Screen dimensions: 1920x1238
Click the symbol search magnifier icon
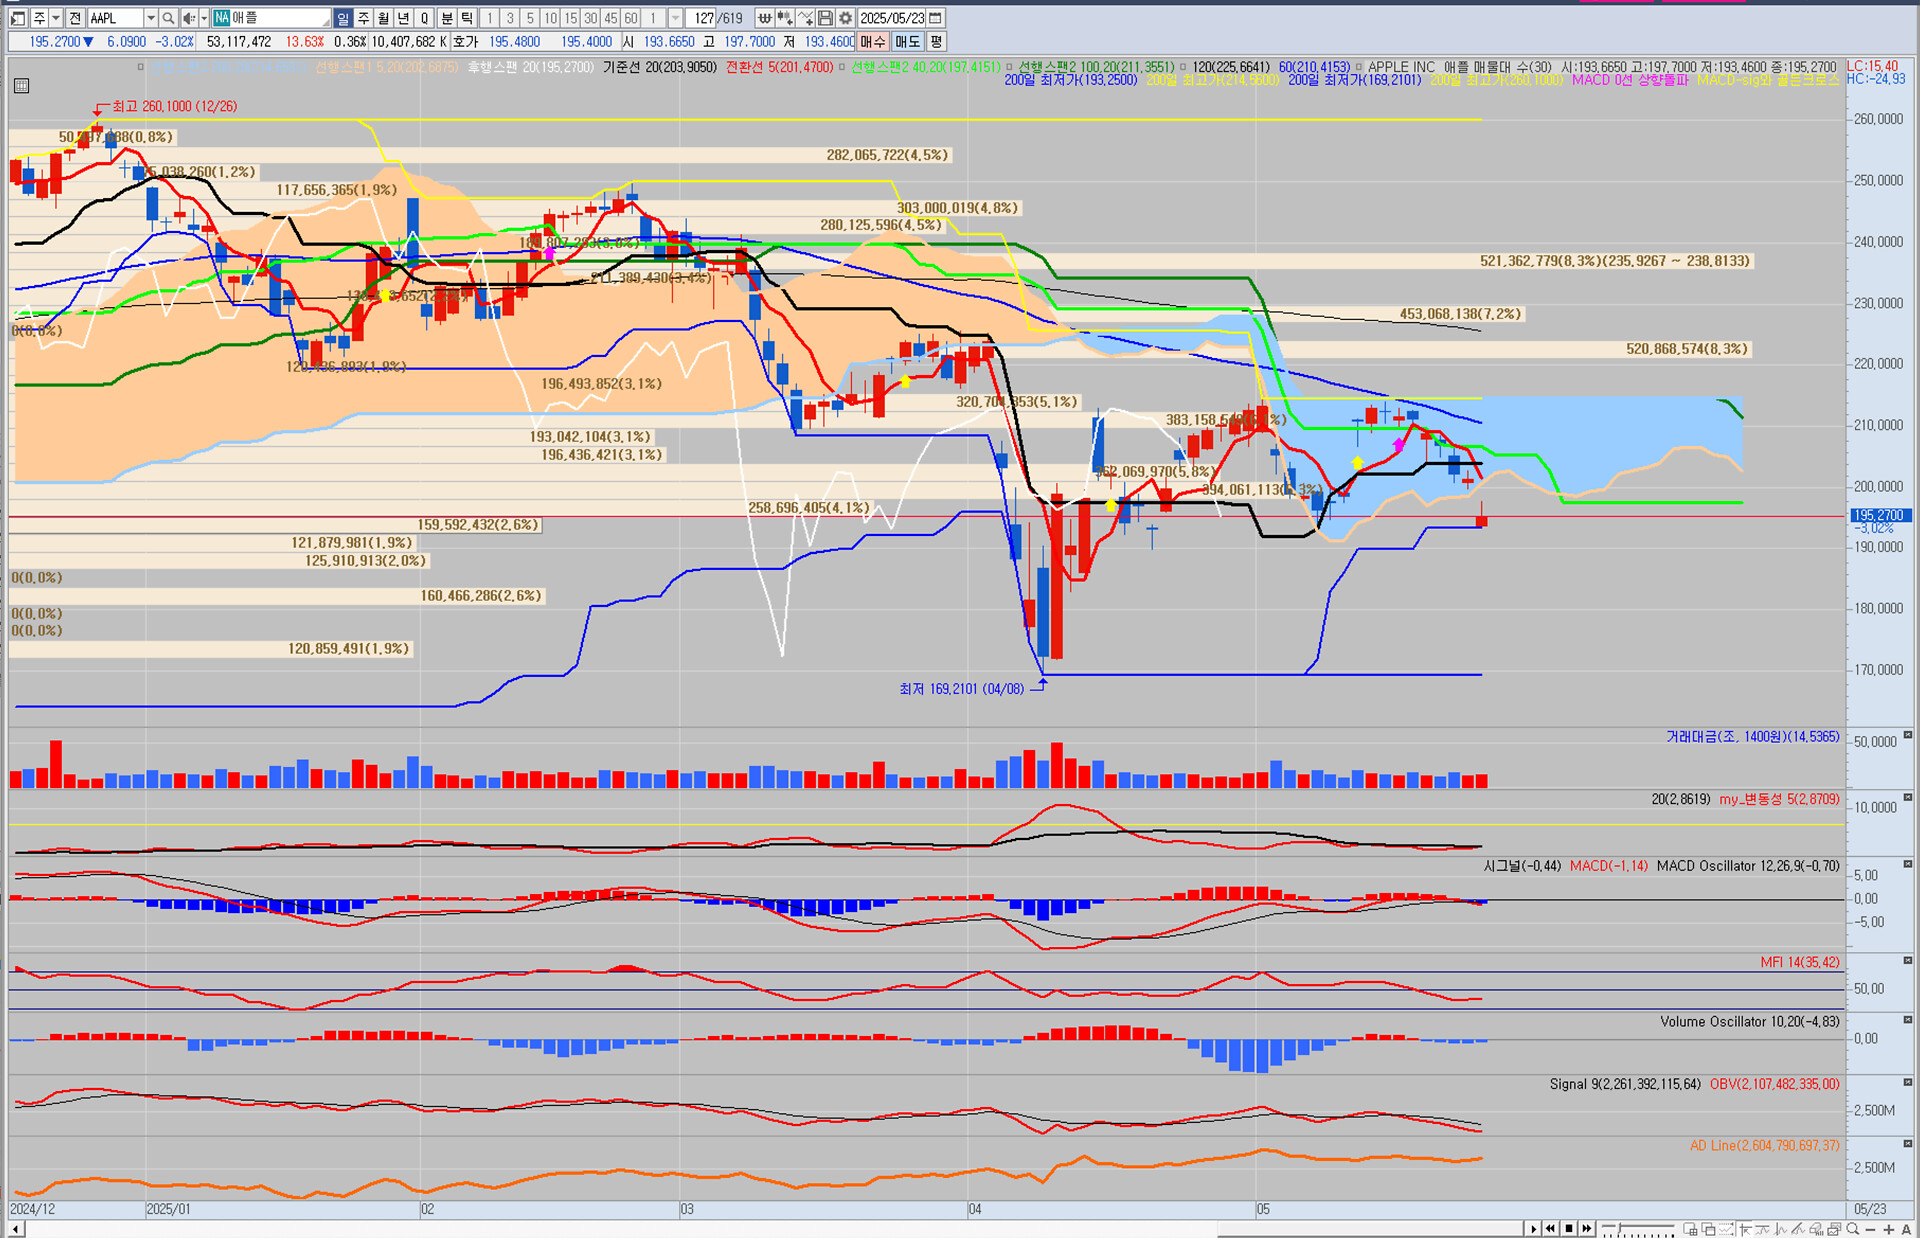pyautogui.click(x=168, y=18)
